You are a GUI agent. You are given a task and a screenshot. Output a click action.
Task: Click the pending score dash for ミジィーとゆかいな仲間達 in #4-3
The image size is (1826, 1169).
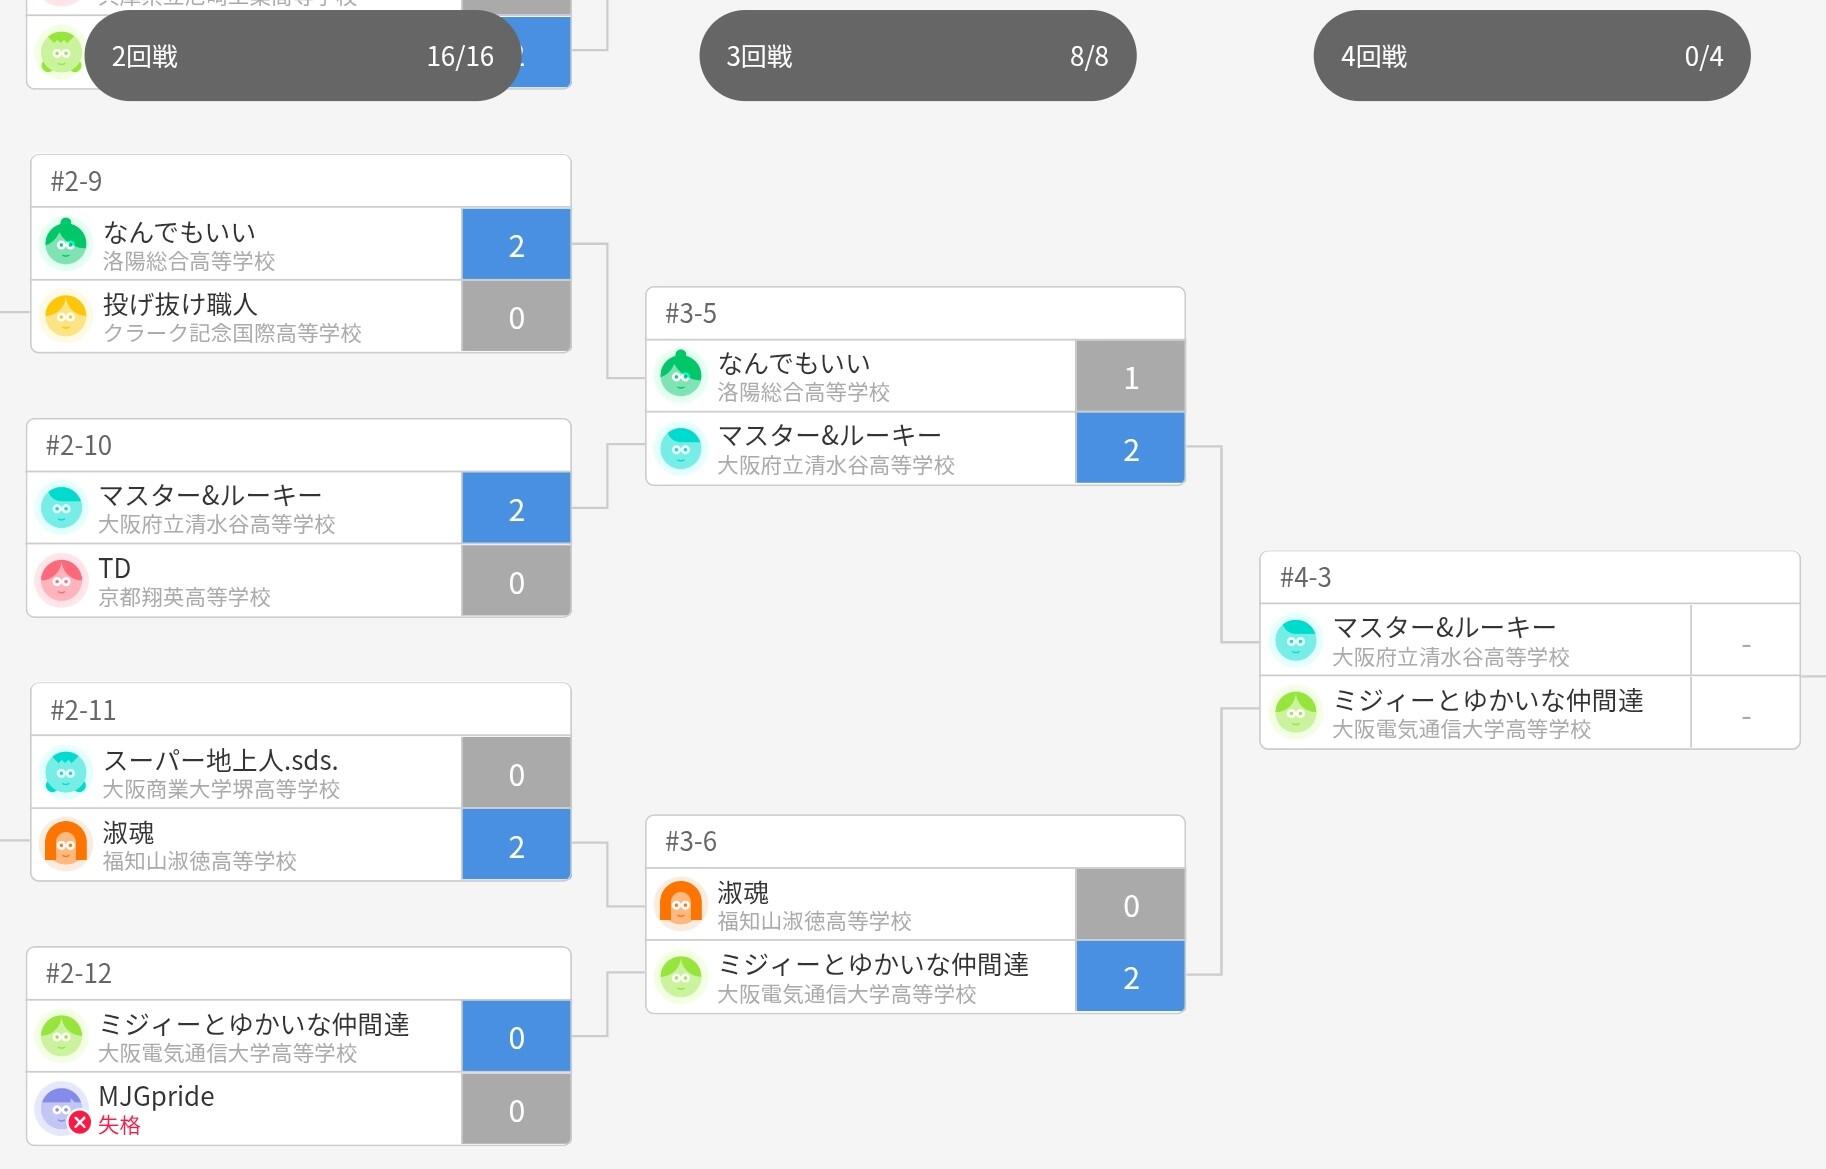tap(1745, 717)
